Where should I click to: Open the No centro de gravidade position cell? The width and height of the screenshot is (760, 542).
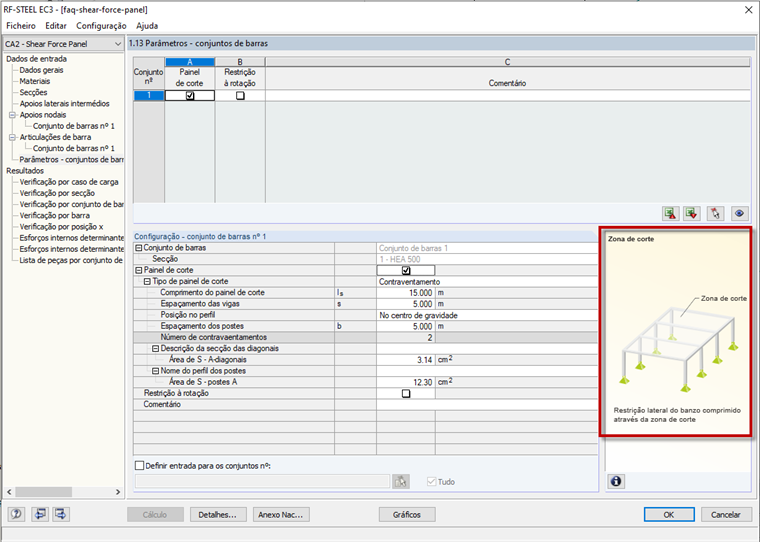[x=487, y=315]
